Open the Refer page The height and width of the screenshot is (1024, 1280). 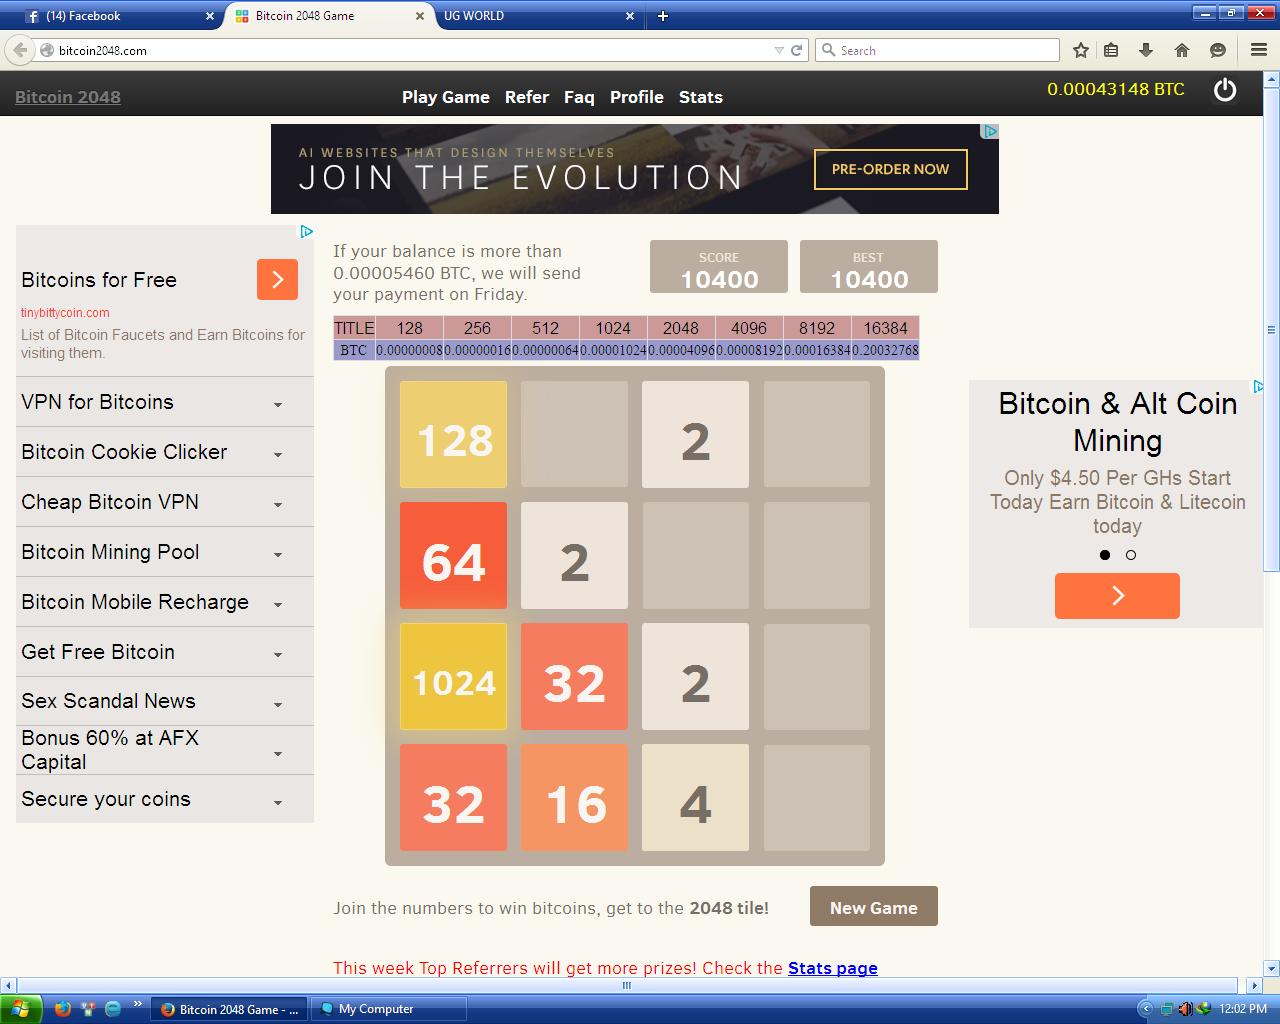527,97
